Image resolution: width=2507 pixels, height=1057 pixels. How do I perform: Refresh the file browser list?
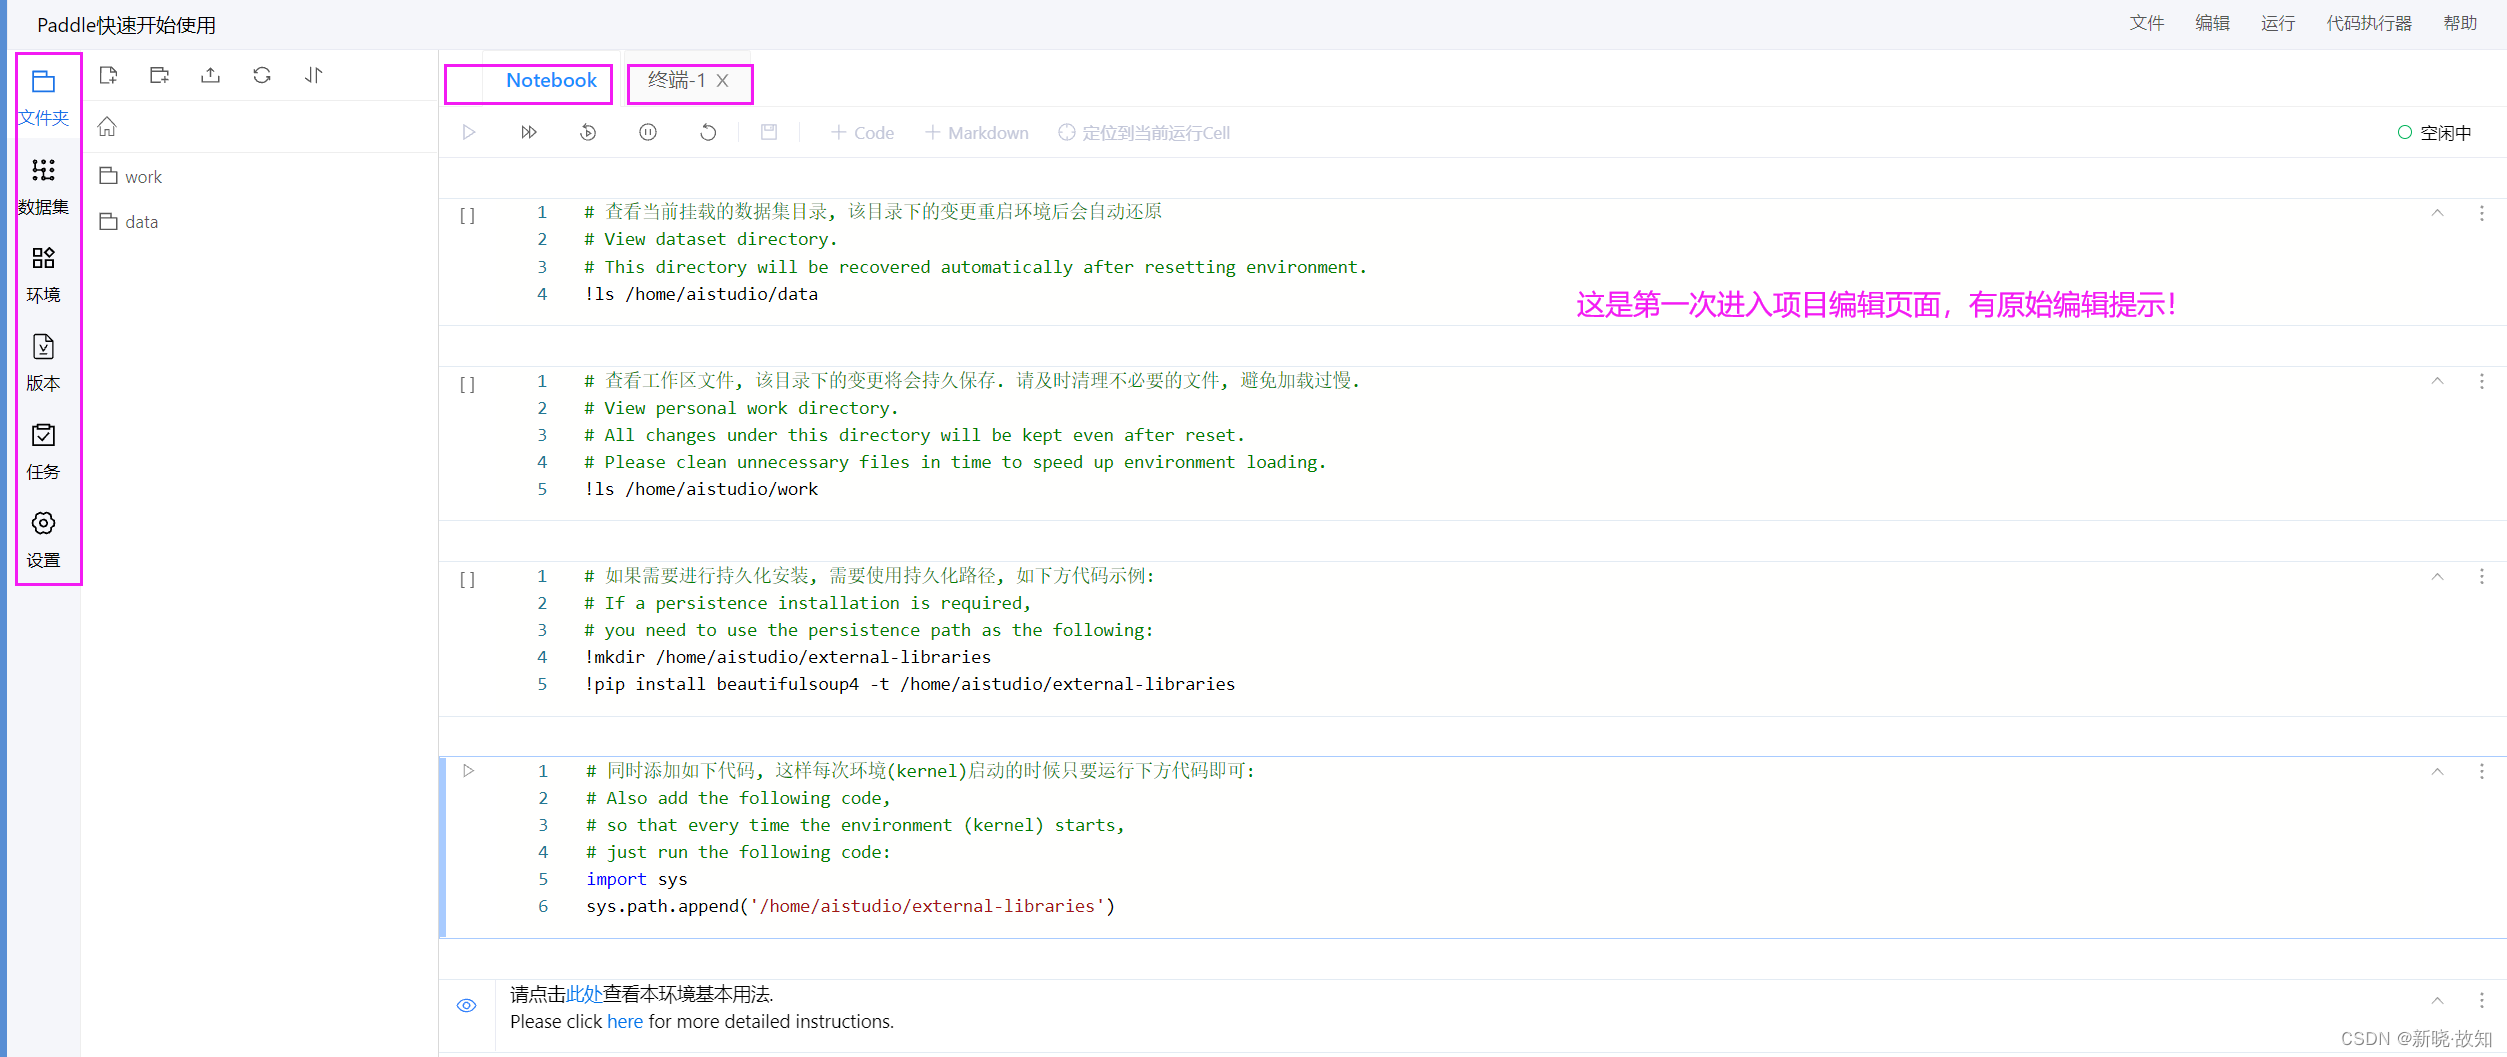tap(262, 75)
